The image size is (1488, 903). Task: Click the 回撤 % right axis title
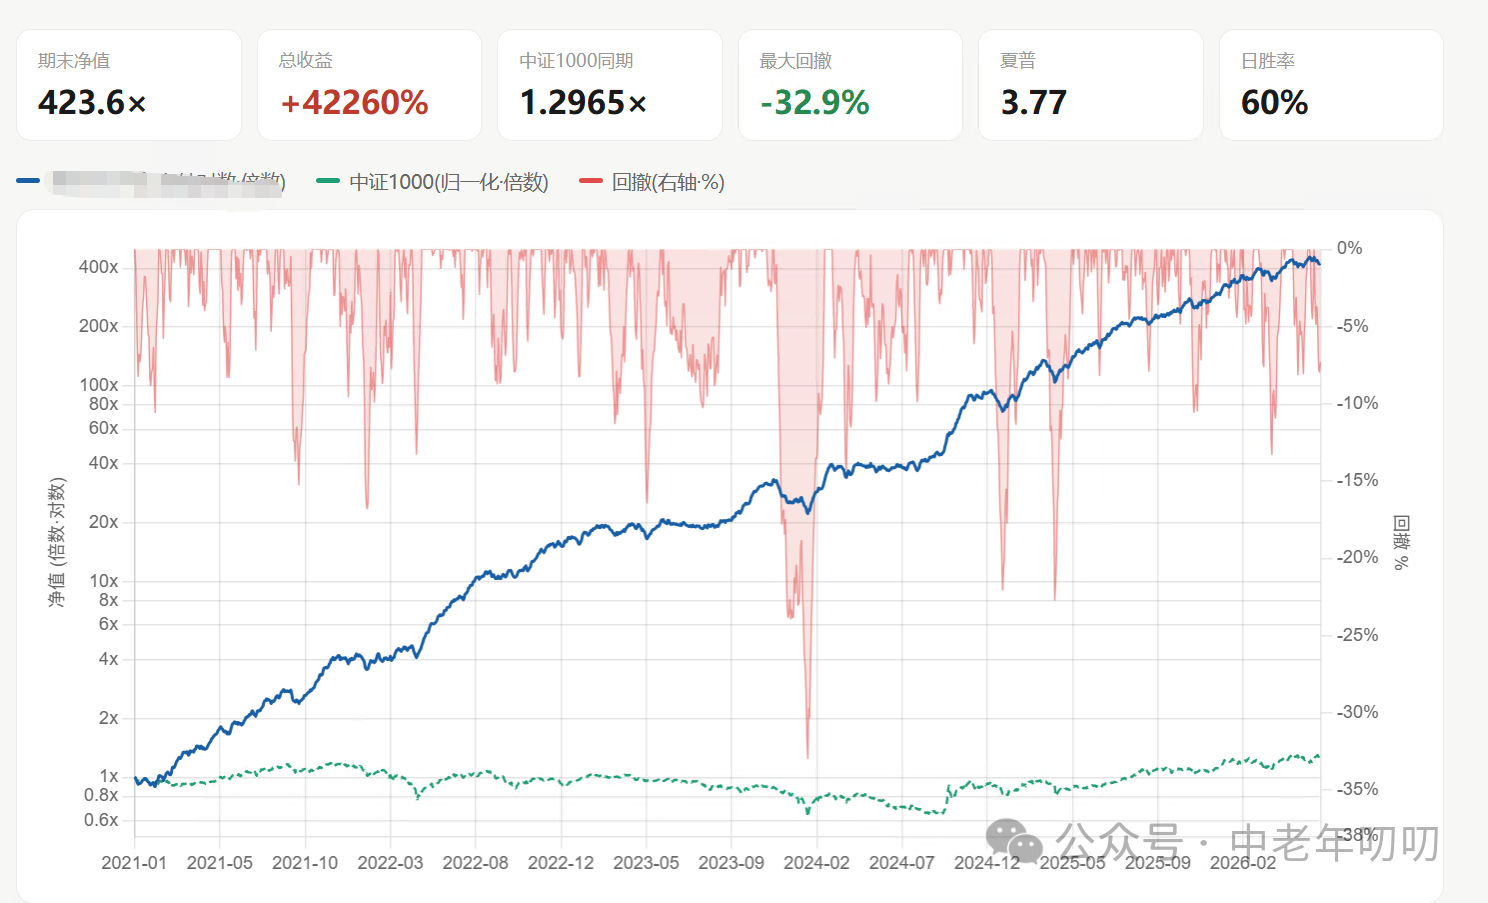(x=1402, y=543)
